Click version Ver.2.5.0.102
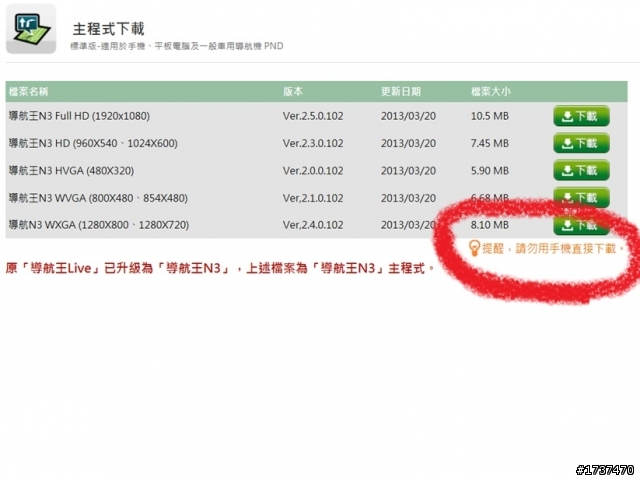640x478 pixels. 313,116
